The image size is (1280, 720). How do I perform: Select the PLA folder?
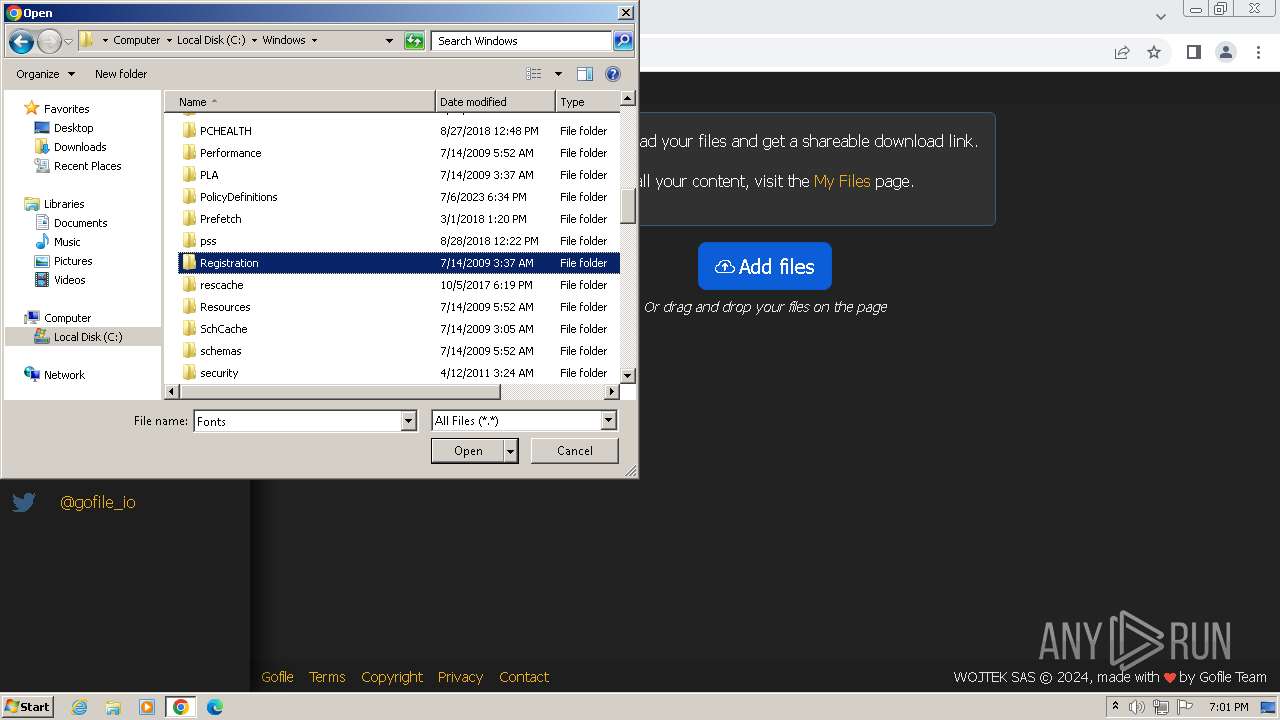pos(399,175)
